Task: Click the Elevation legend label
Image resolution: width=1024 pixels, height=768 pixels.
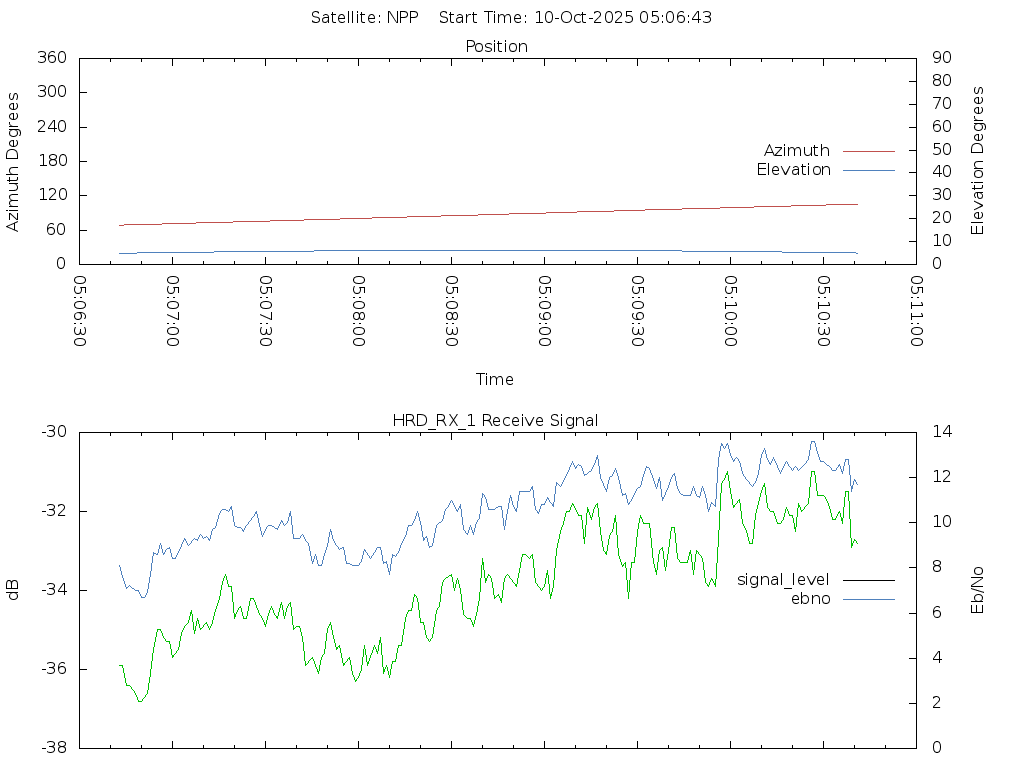Action: (x=793, y=170)
